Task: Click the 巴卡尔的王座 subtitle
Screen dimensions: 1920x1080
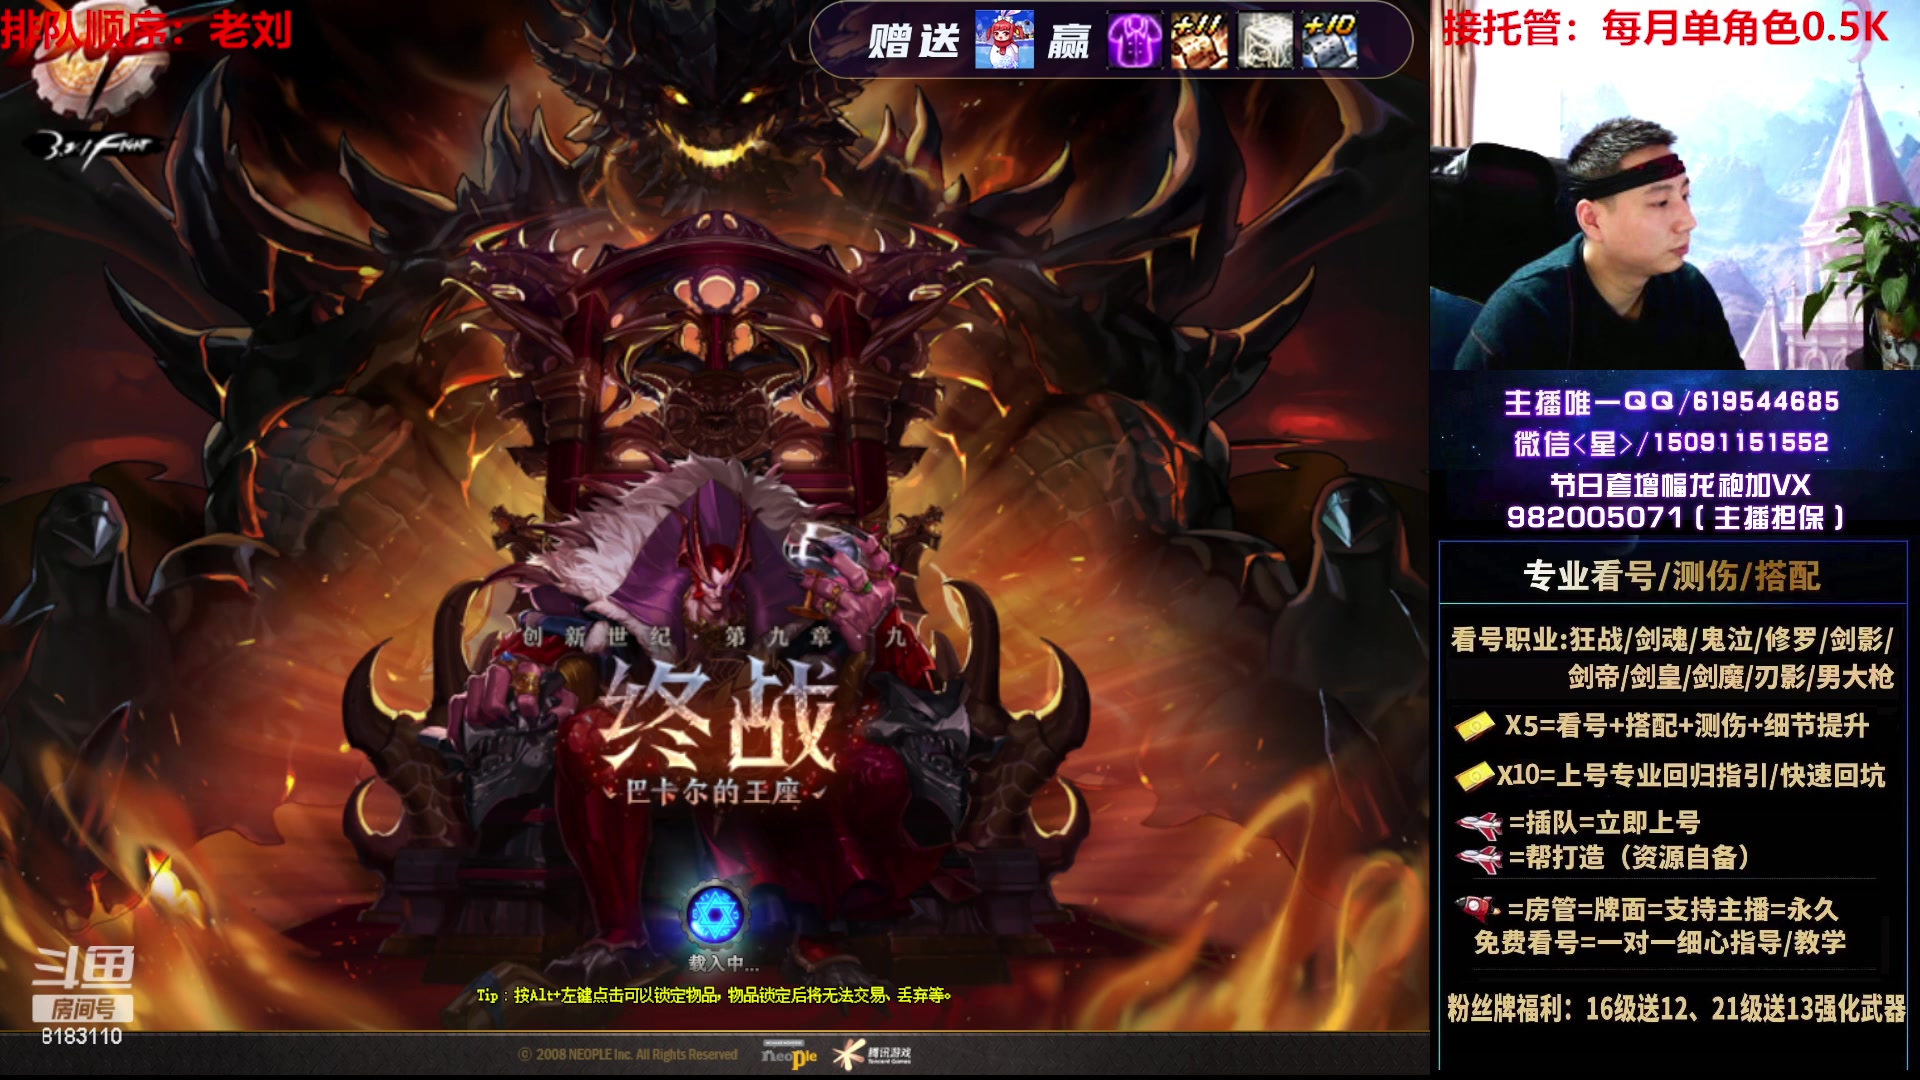Action: click(713, 792)
